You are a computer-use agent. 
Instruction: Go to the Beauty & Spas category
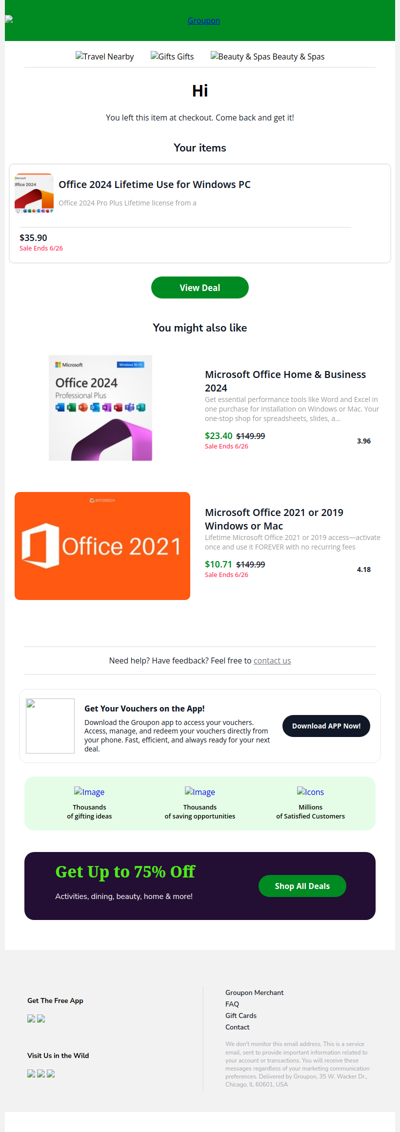(267, 56)
